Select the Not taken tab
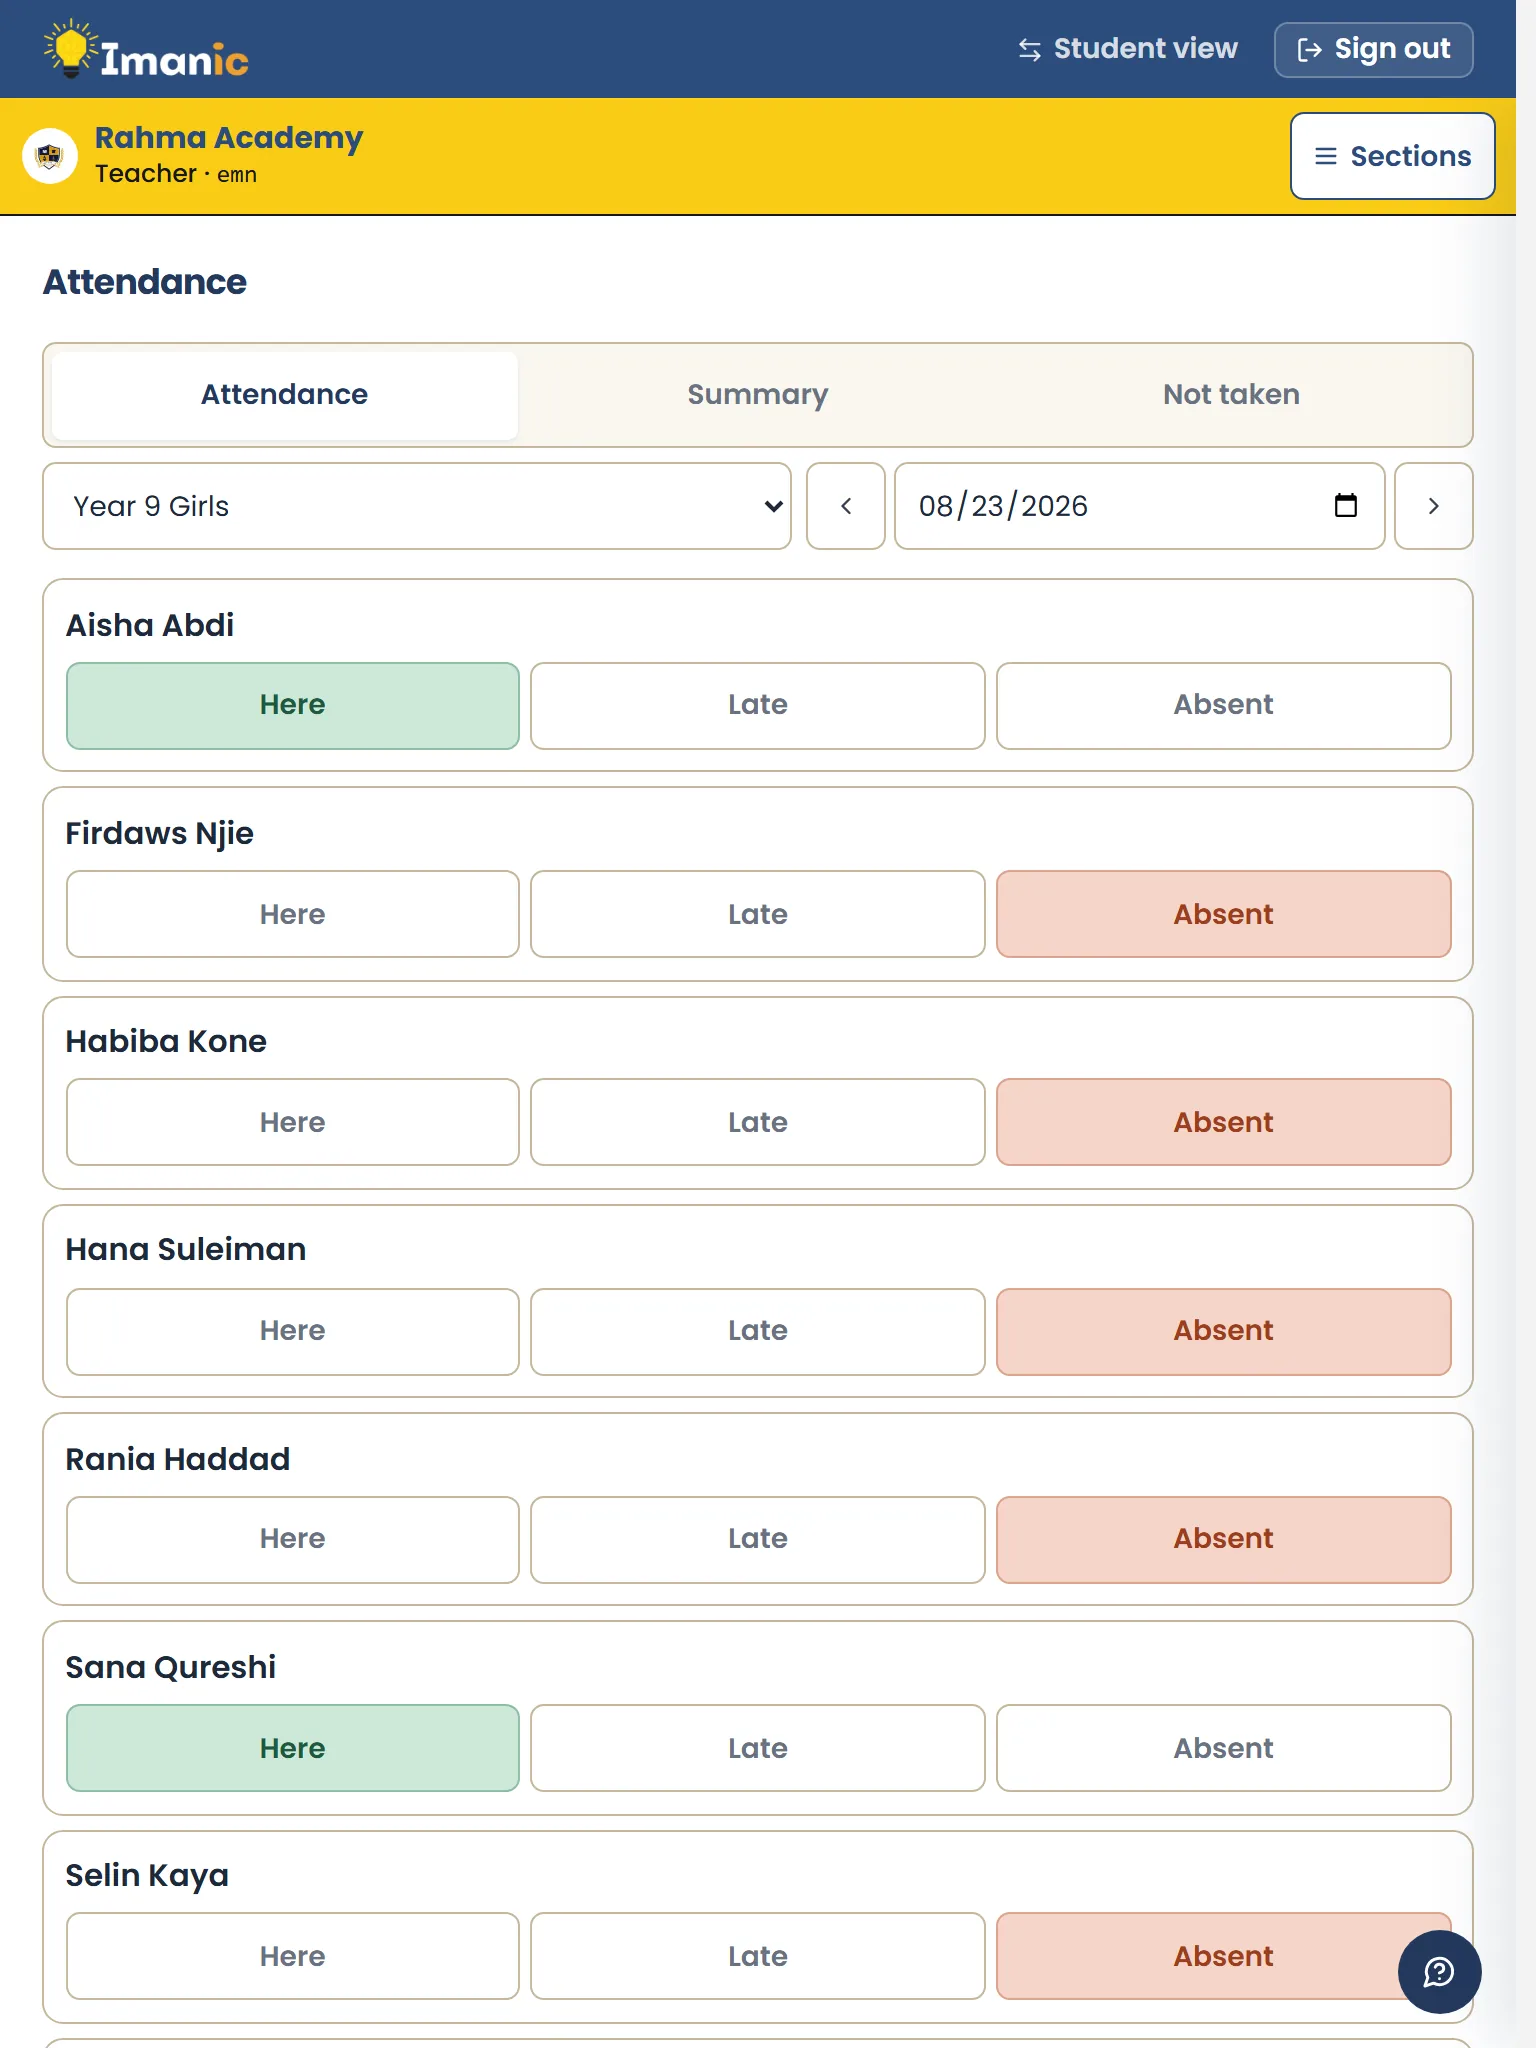 [1231, 395]
